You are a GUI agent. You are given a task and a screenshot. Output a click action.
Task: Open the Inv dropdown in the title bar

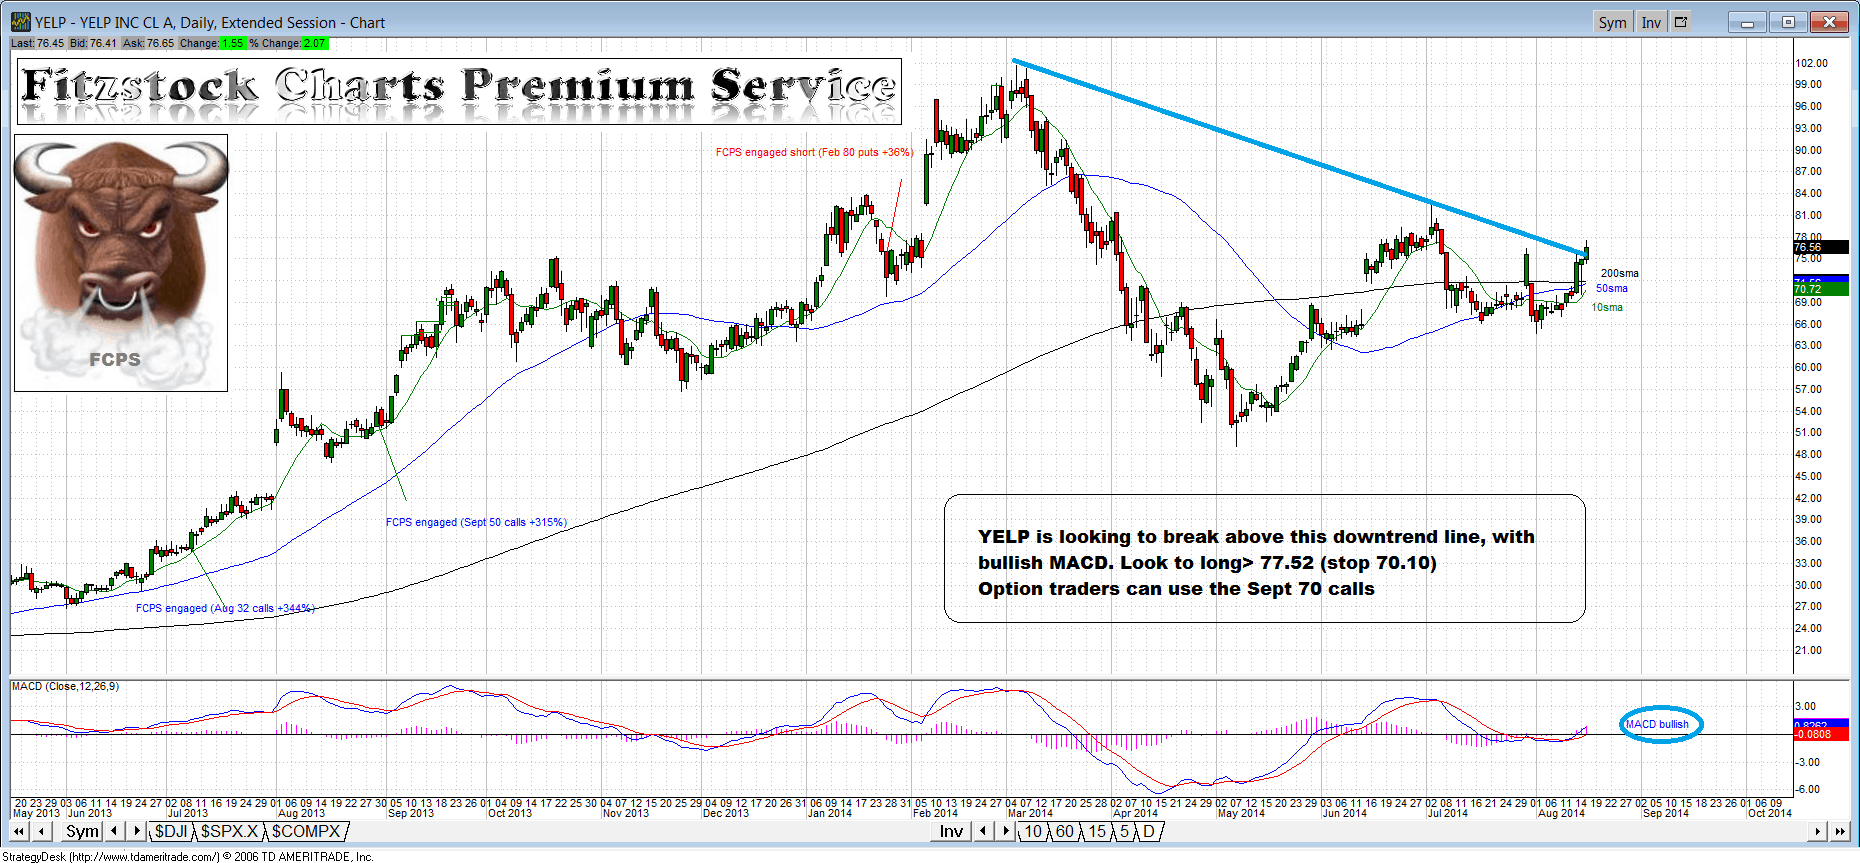tap(1651, 22)
